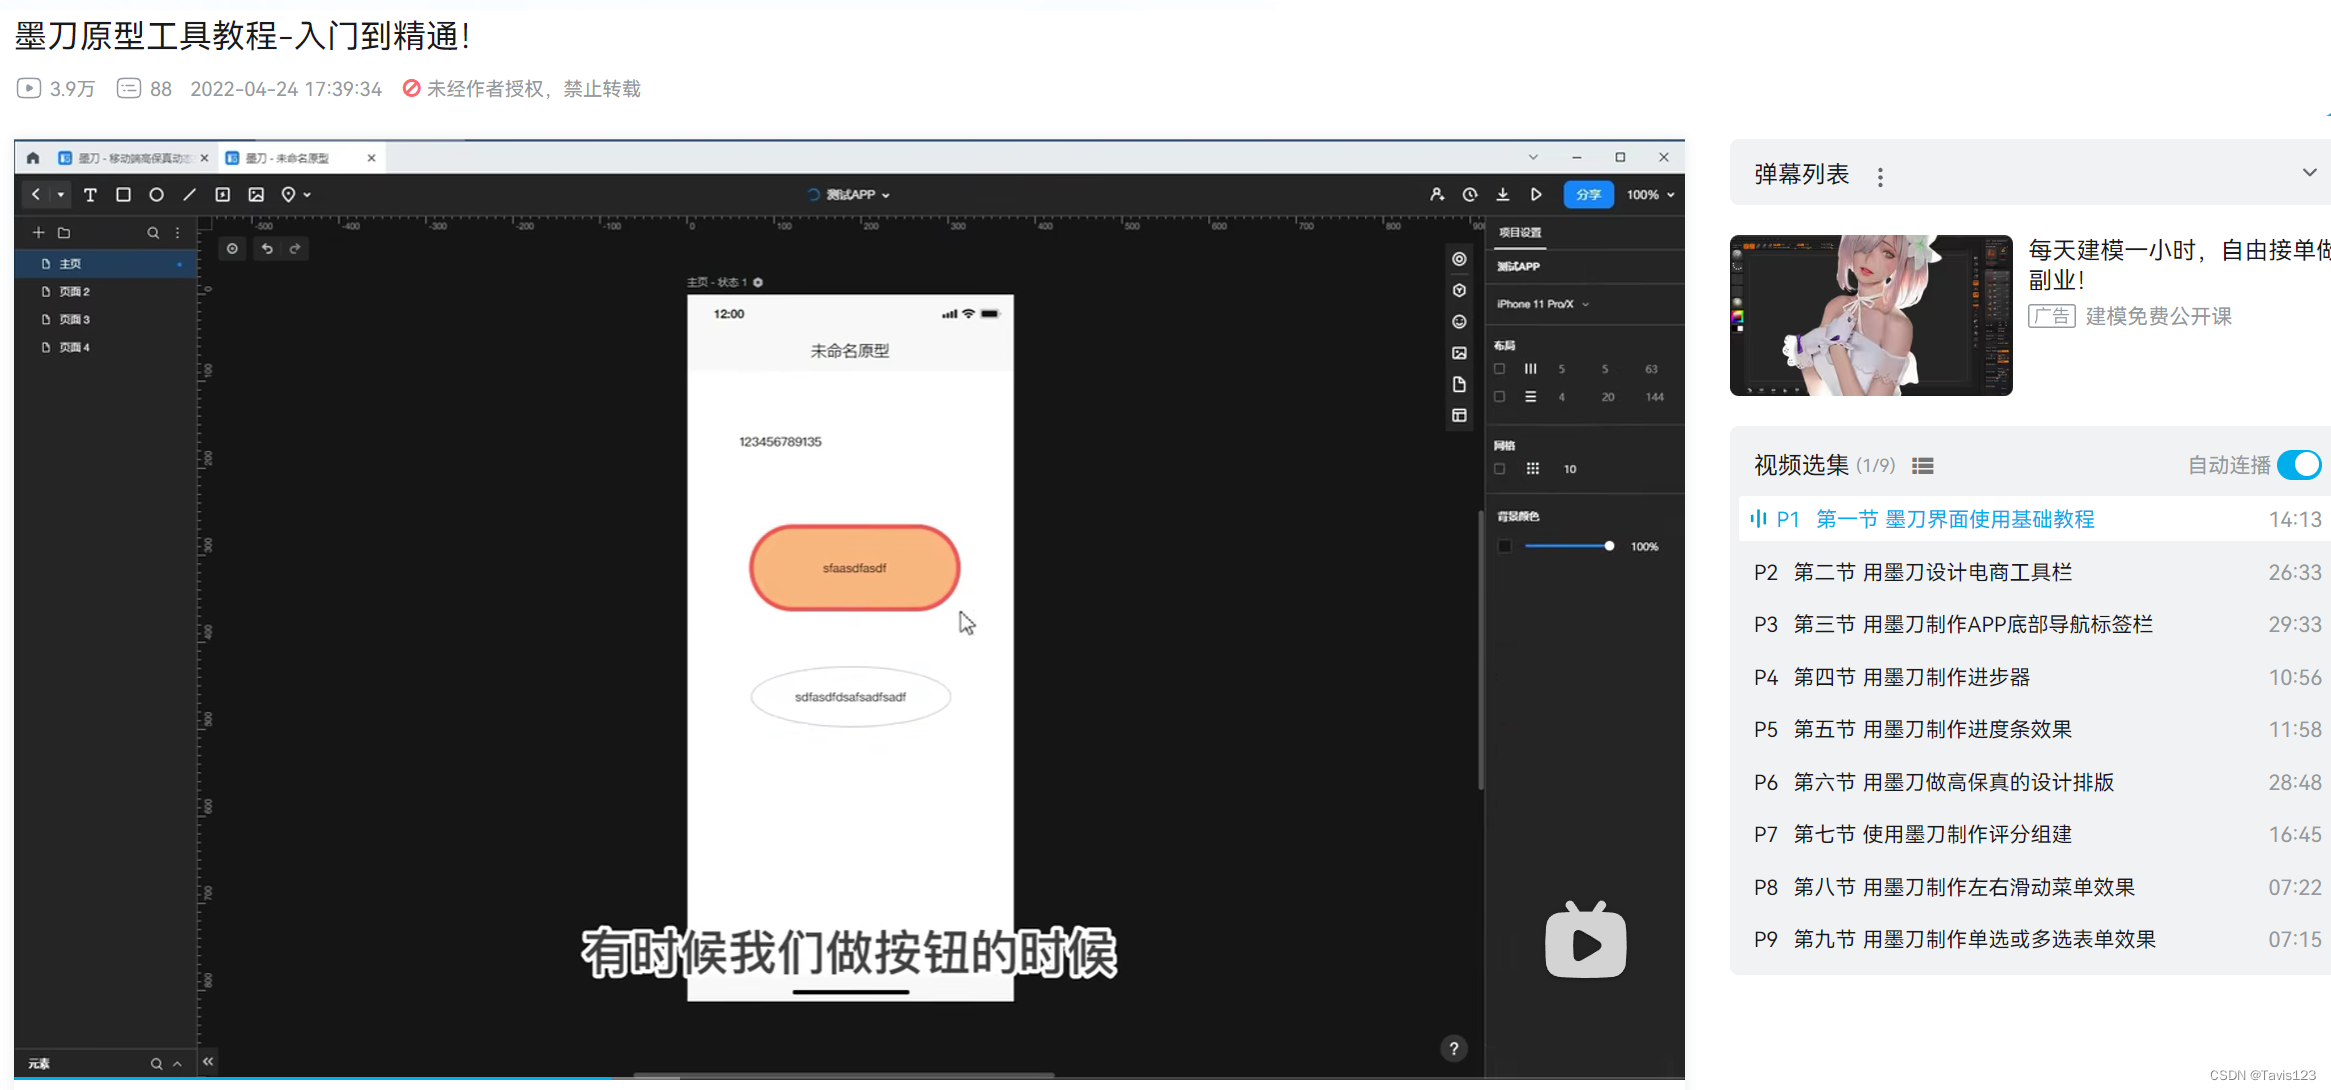The width and height of the screenshot is (2331, 1090).
Task: Select 页面2 in the pages list
Action: pyautogui.click(x=75, y=291)
